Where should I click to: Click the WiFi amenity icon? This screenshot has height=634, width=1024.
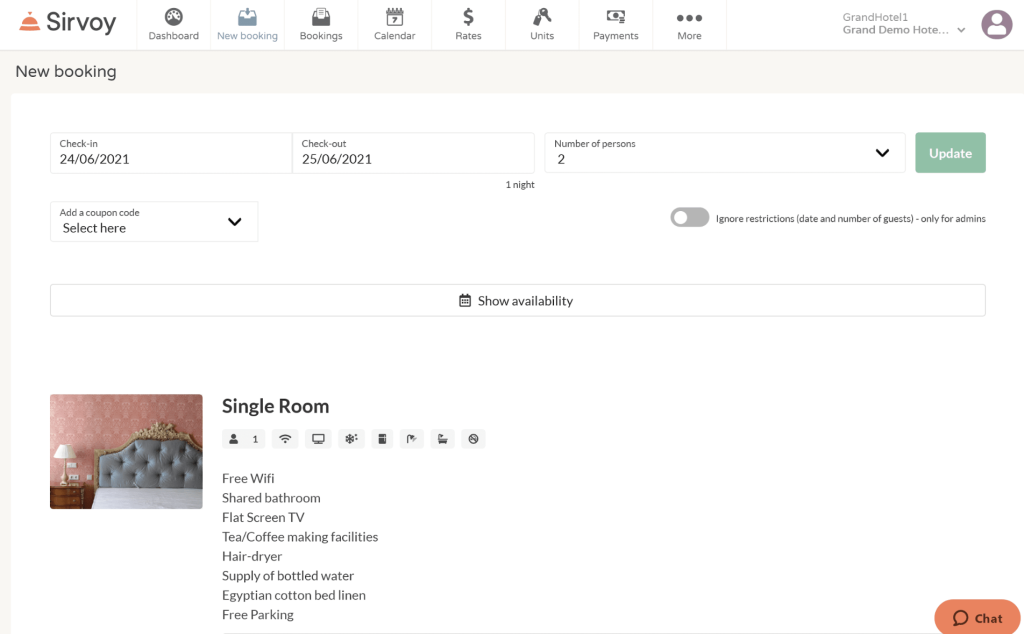point(285,439)
